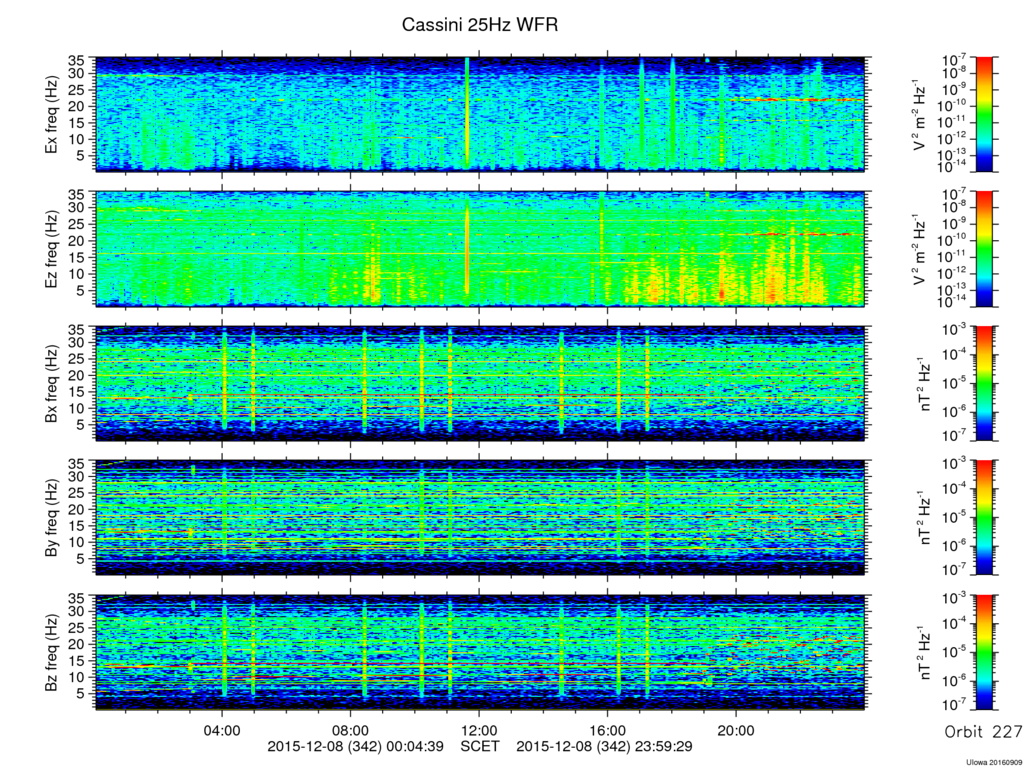Click the 20:00 time axis label

(736, 730)
